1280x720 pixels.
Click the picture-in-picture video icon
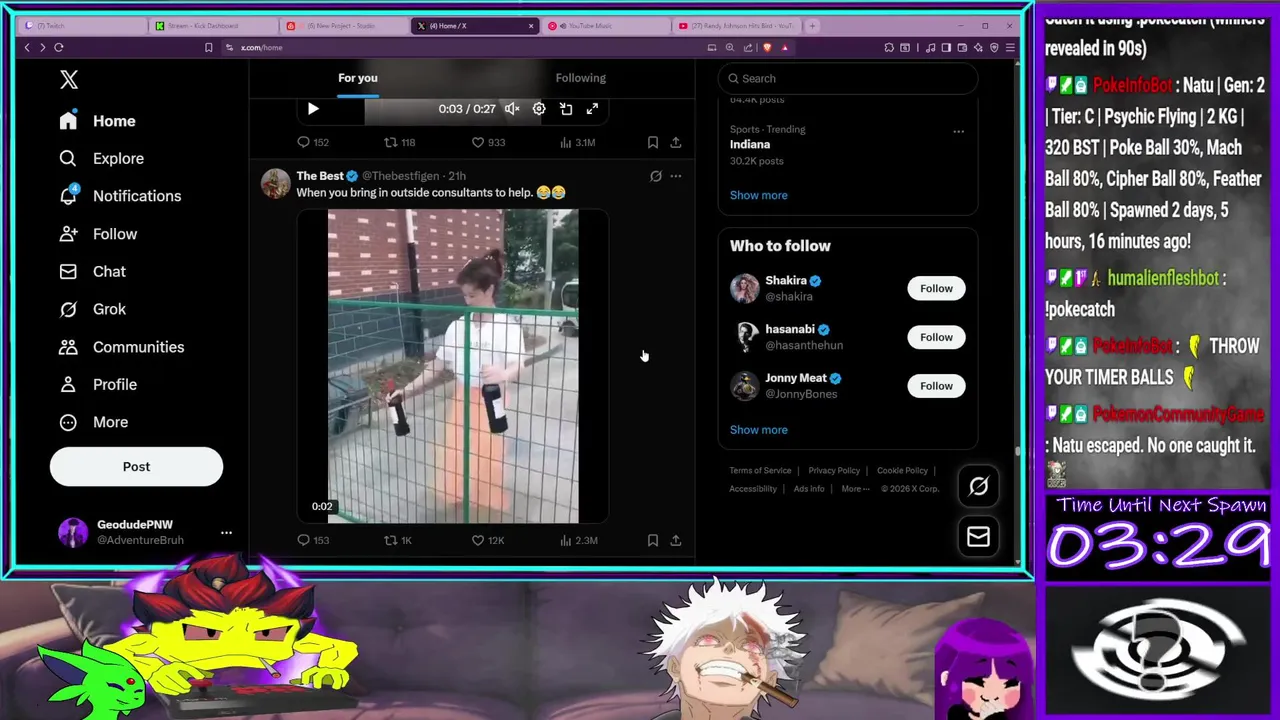pyautogui.click(x=566, y=109)
